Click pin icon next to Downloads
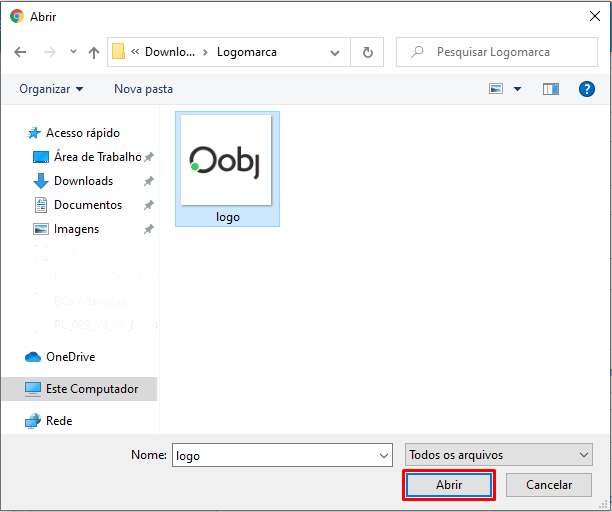 coord(149,181)
